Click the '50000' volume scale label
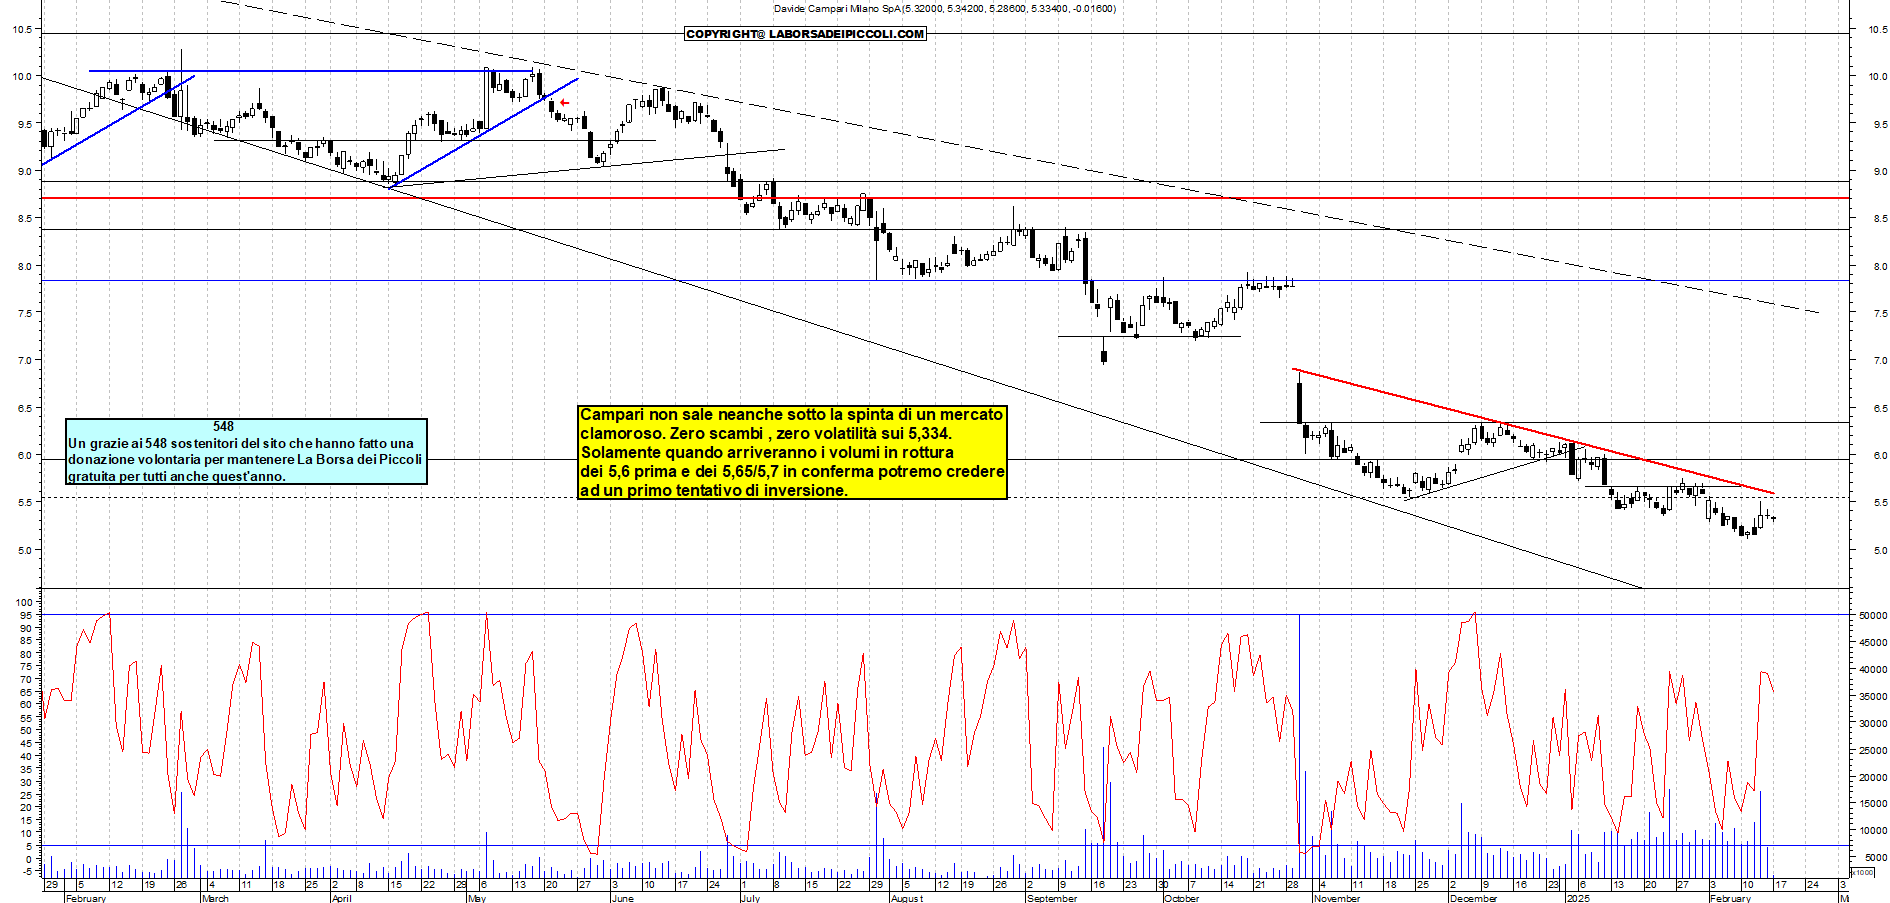 click(x=1873, y=616)
